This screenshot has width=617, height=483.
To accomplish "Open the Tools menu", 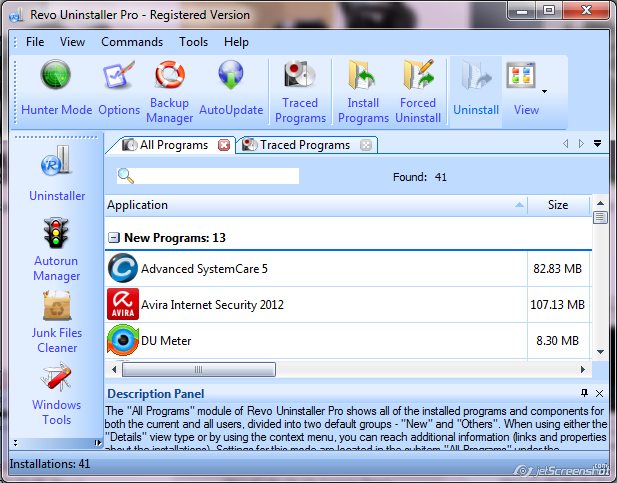I will 193,42.
